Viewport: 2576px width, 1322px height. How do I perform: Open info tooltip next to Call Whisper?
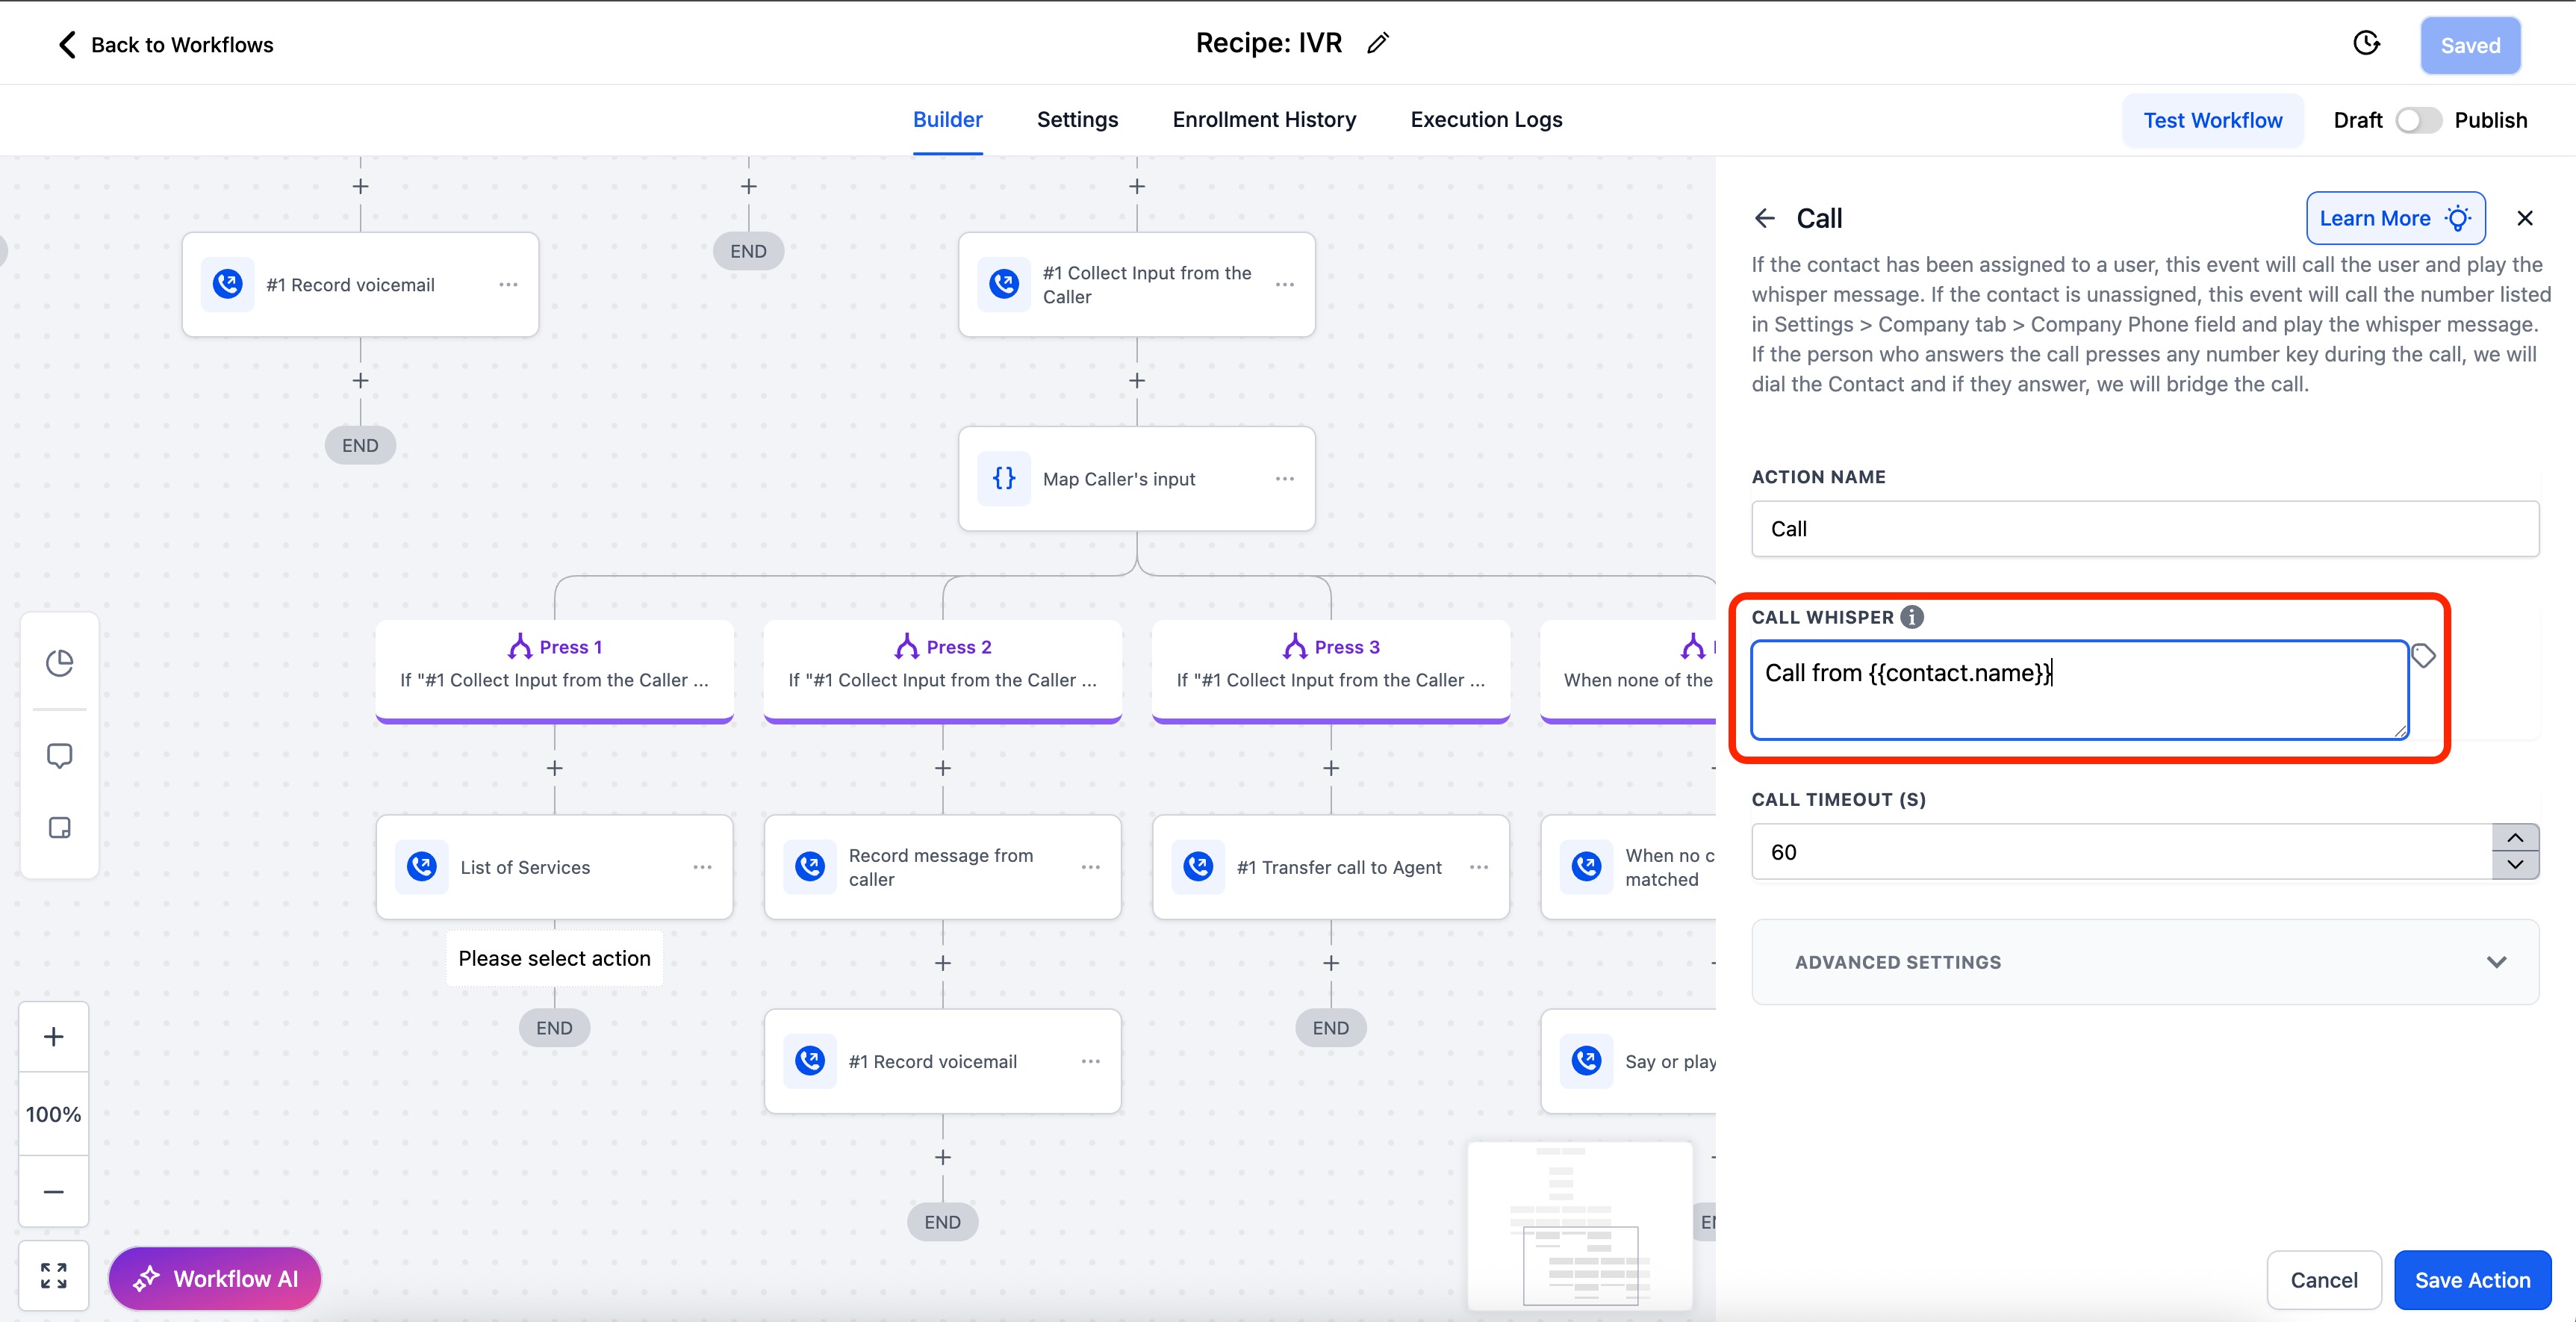coord(1912,617)
